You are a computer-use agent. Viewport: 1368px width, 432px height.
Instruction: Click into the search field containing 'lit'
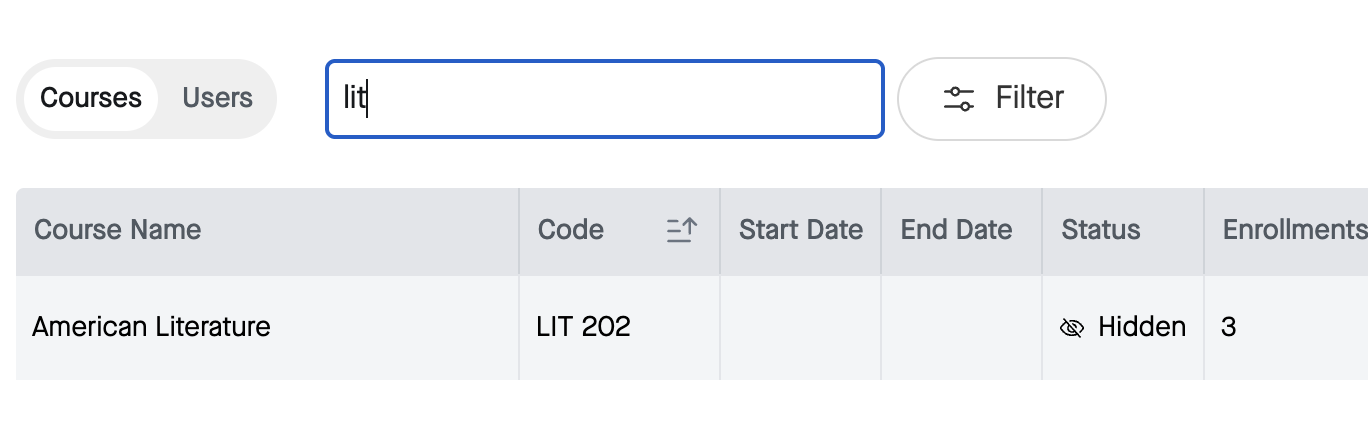click(605, 99)
